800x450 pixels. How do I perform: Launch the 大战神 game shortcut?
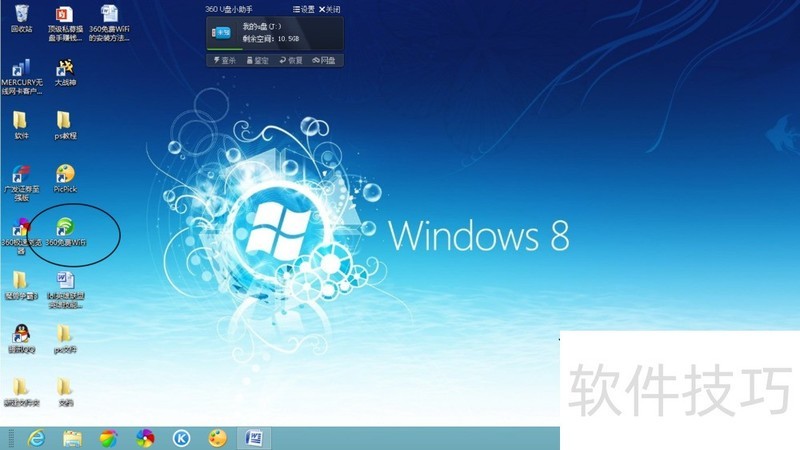point(65,73)
